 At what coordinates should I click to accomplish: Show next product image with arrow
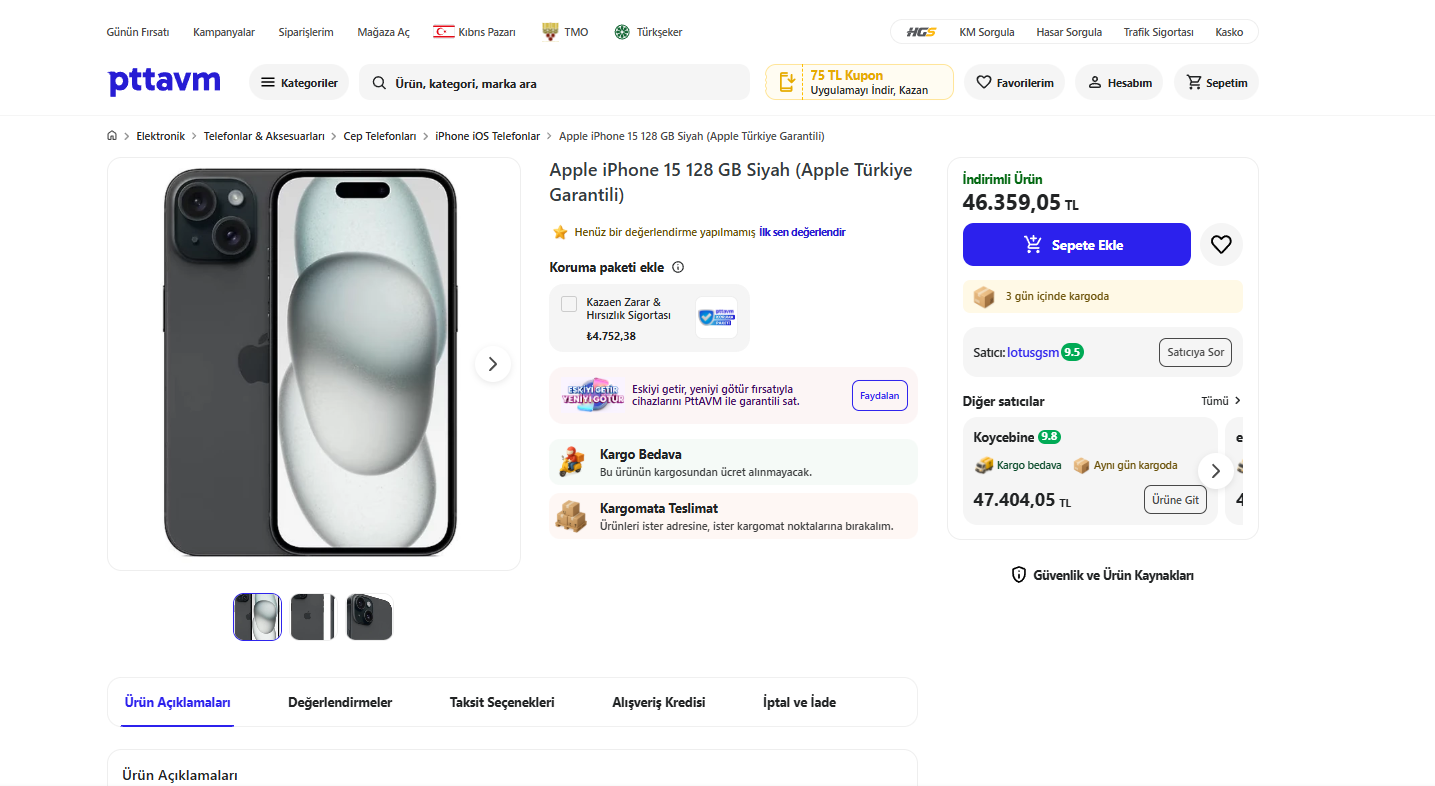(x=492, y=365)
